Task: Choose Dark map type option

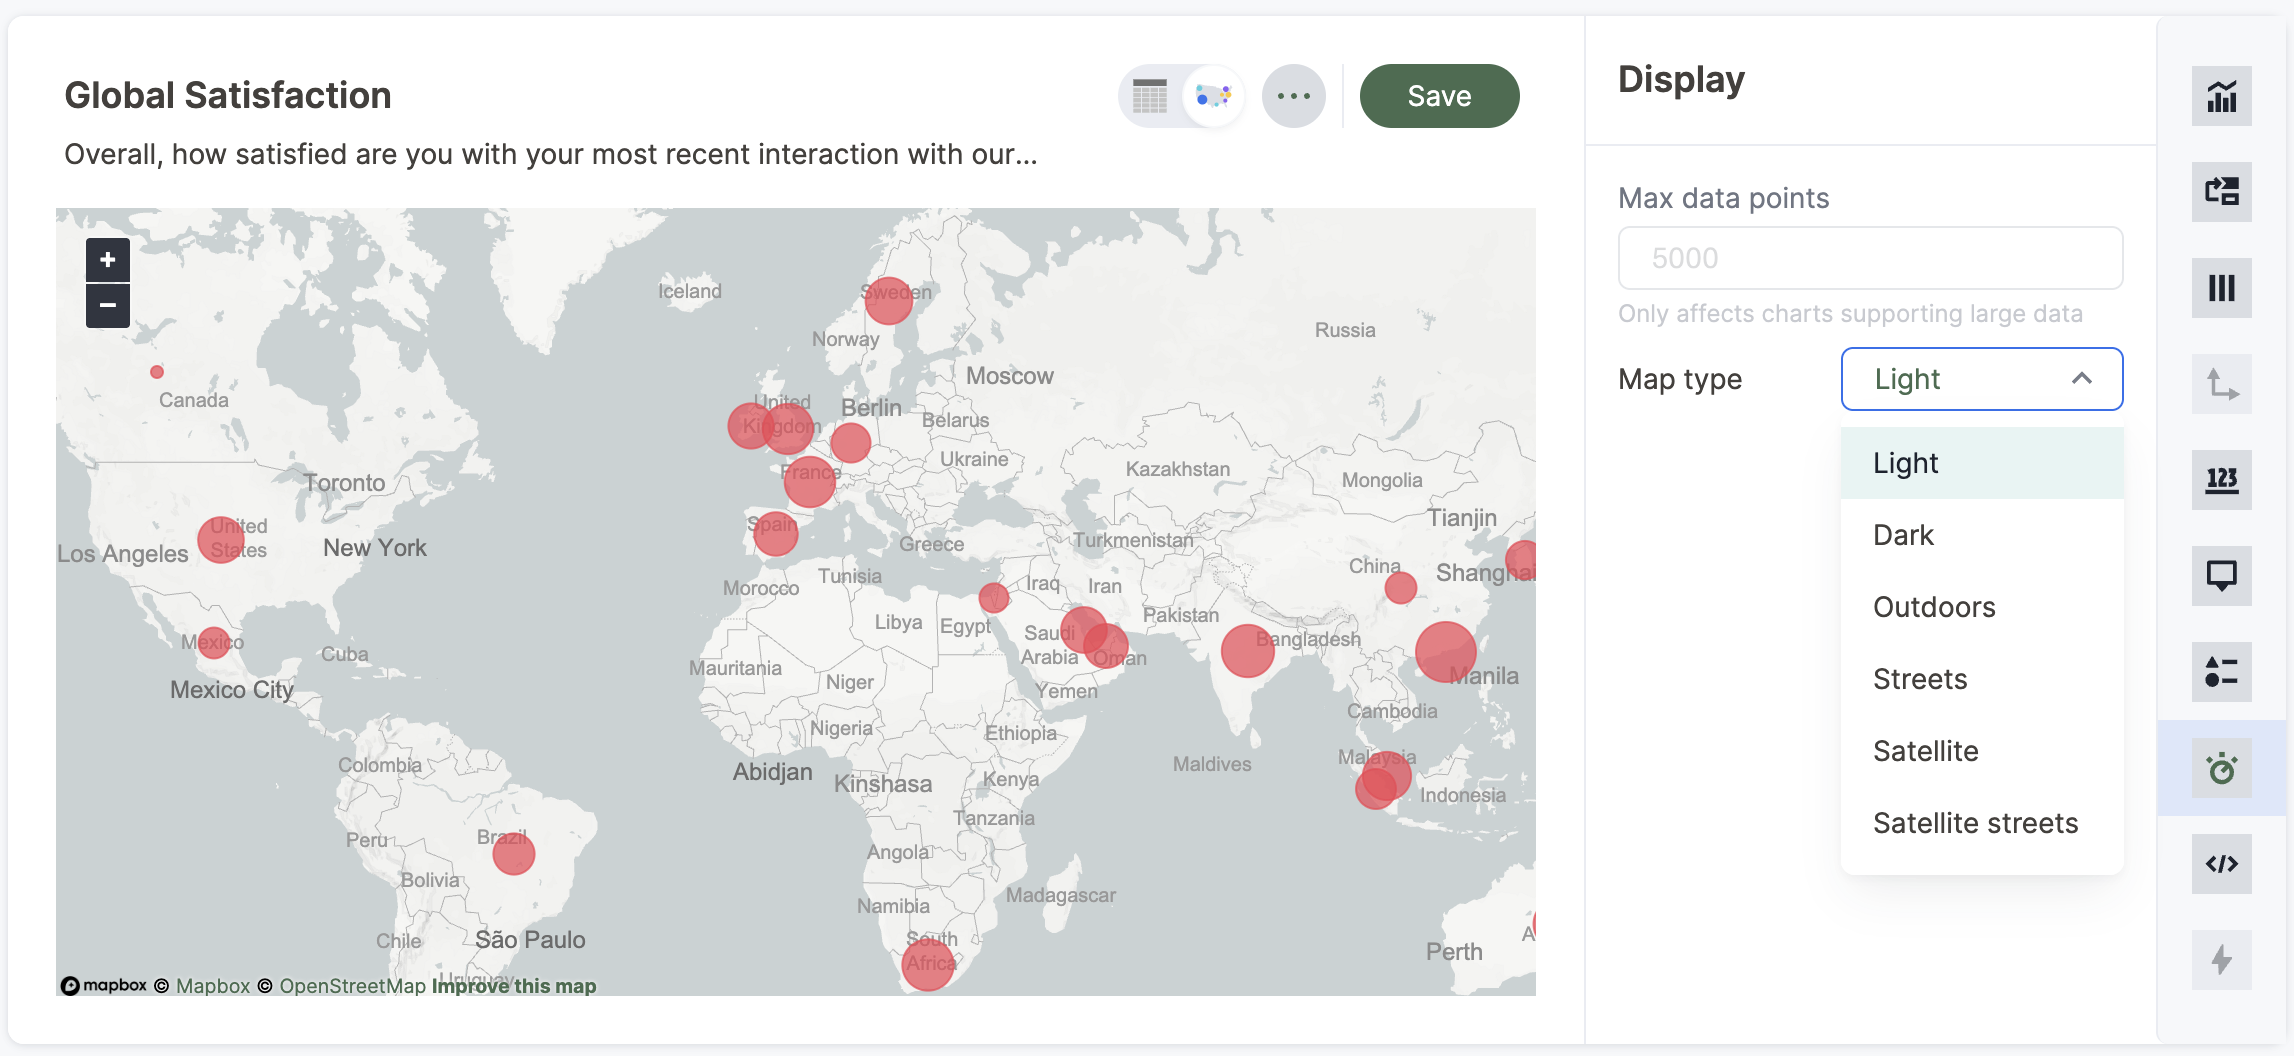Action: coord(1981,535)
